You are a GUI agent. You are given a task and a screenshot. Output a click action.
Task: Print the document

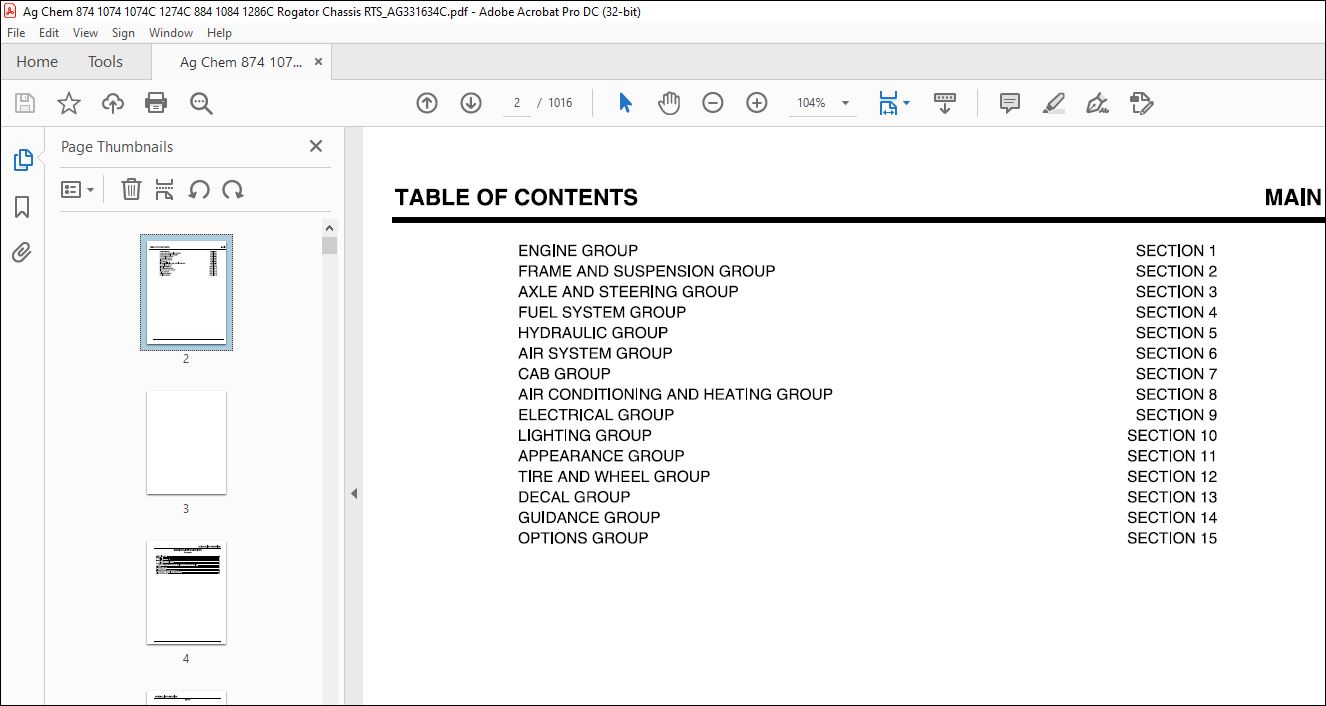pyautogui.click(x=156, y=103)
